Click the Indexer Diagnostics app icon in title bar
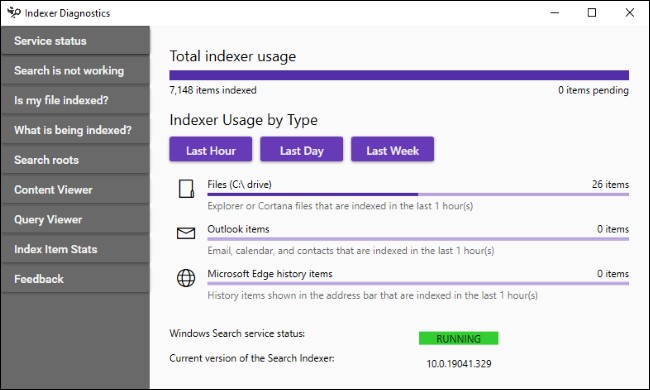650x390 pixels. [x=14, y=13]
